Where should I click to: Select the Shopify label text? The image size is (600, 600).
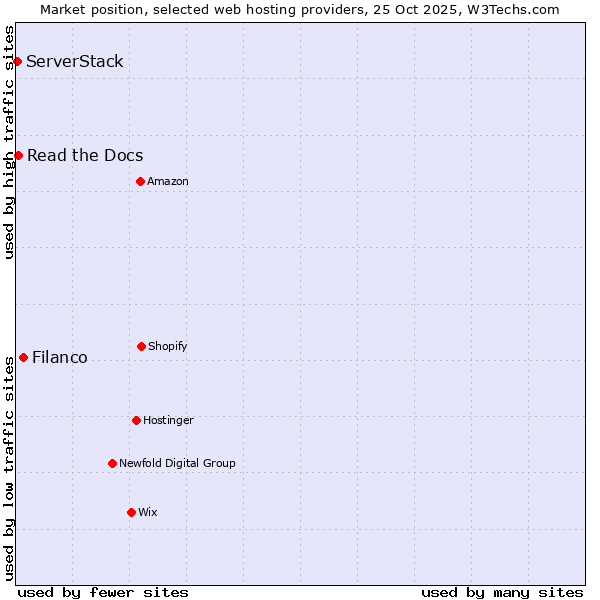coord(168,346)
